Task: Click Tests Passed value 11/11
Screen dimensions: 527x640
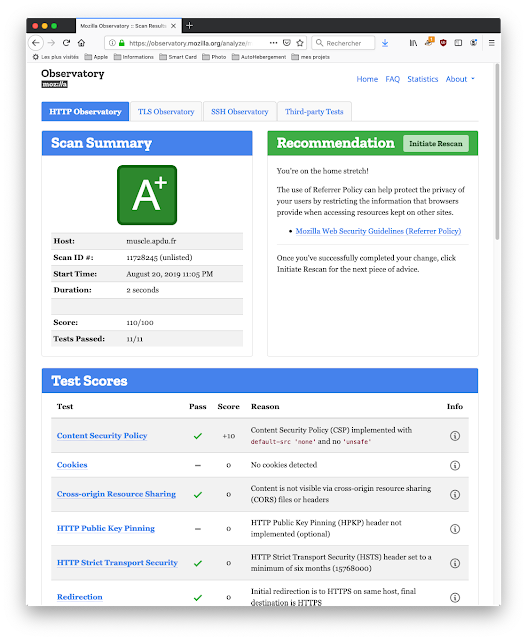Action: point(135,339)
